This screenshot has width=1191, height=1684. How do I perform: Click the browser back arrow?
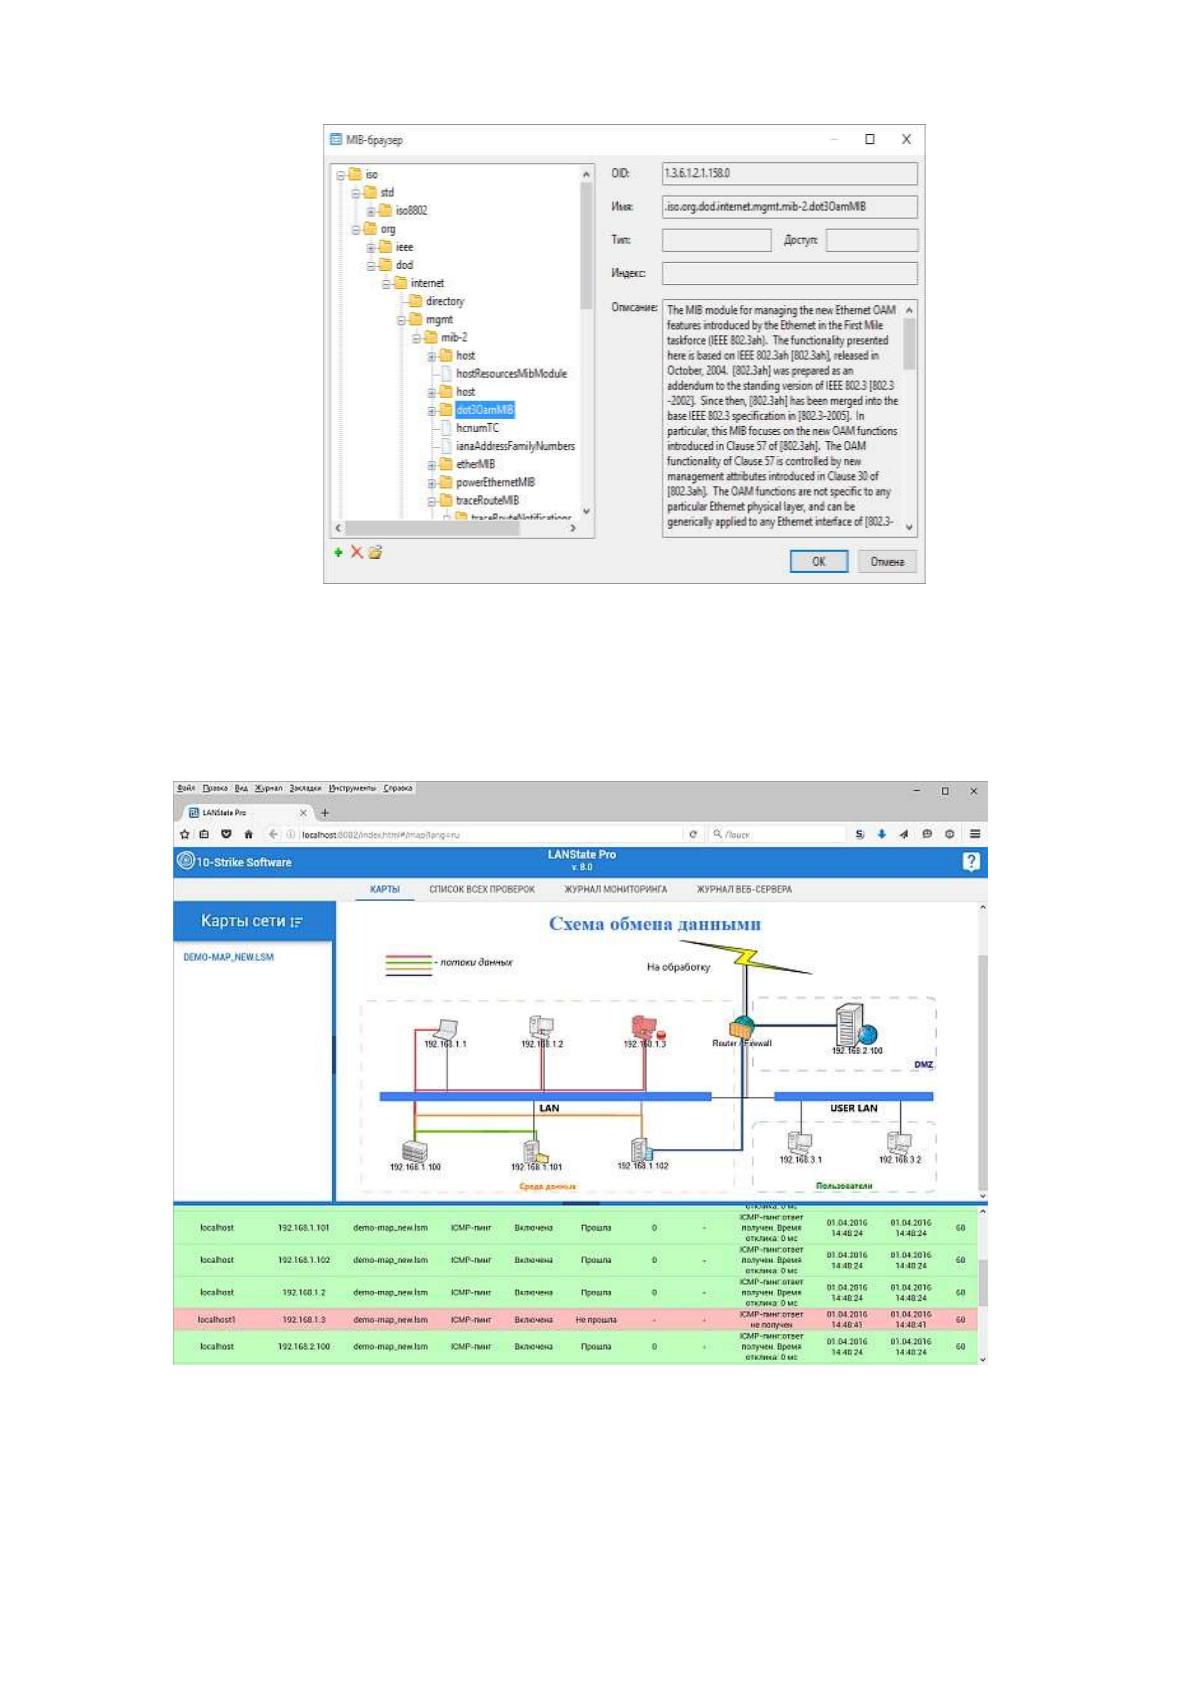[273, 834]
